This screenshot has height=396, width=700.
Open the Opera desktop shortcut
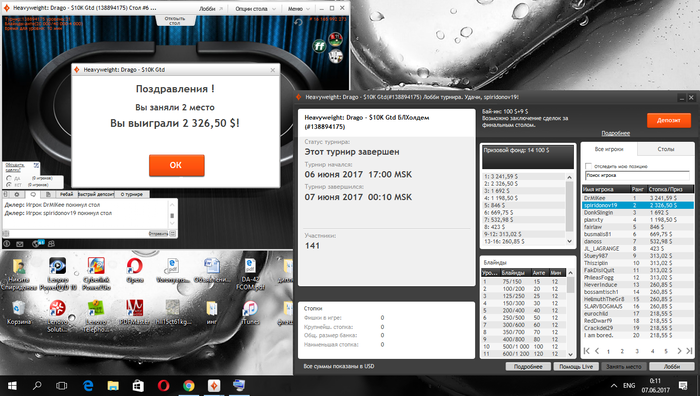coord(135,270)
